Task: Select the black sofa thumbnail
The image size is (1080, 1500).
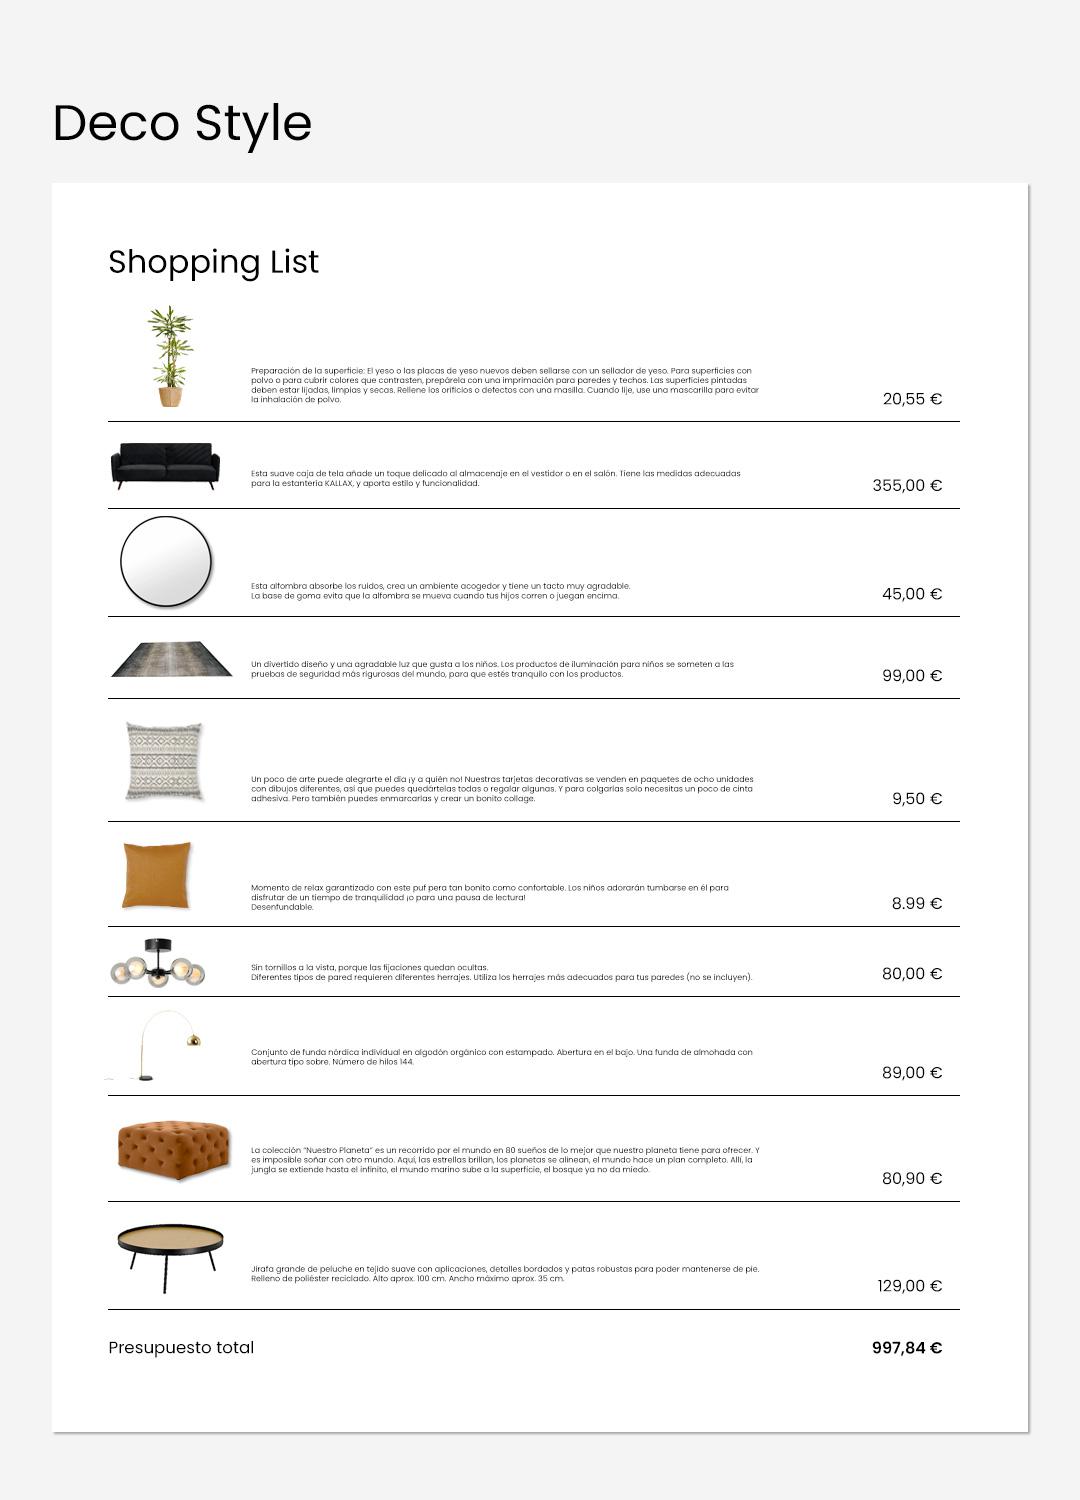Action: (165, 466)
